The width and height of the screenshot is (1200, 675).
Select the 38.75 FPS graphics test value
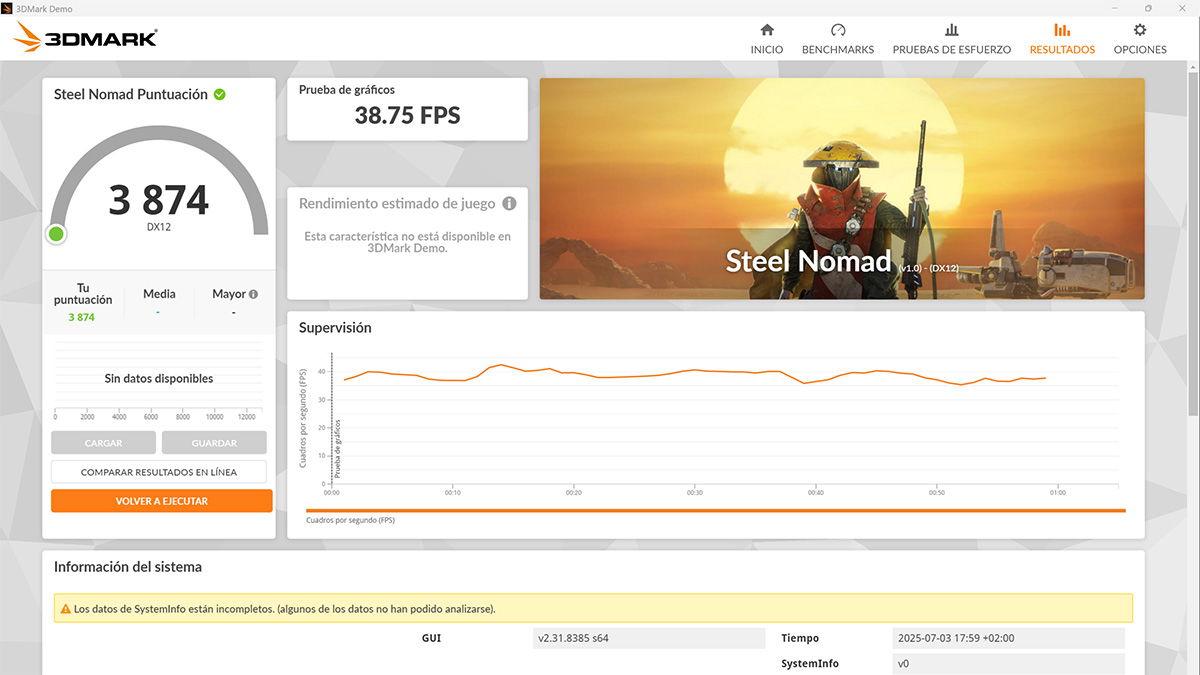(407, 115)
